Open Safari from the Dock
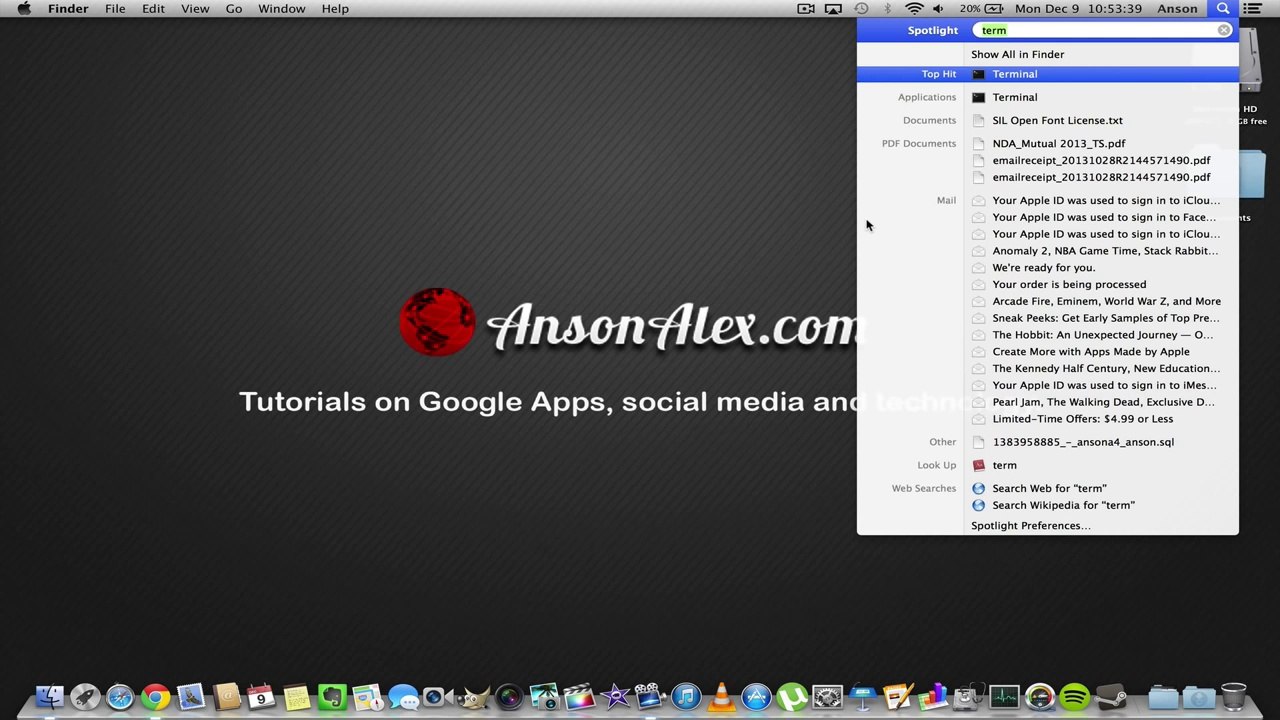The width and height of the screenshot is (1280, 720). click(x=120, y=697)
